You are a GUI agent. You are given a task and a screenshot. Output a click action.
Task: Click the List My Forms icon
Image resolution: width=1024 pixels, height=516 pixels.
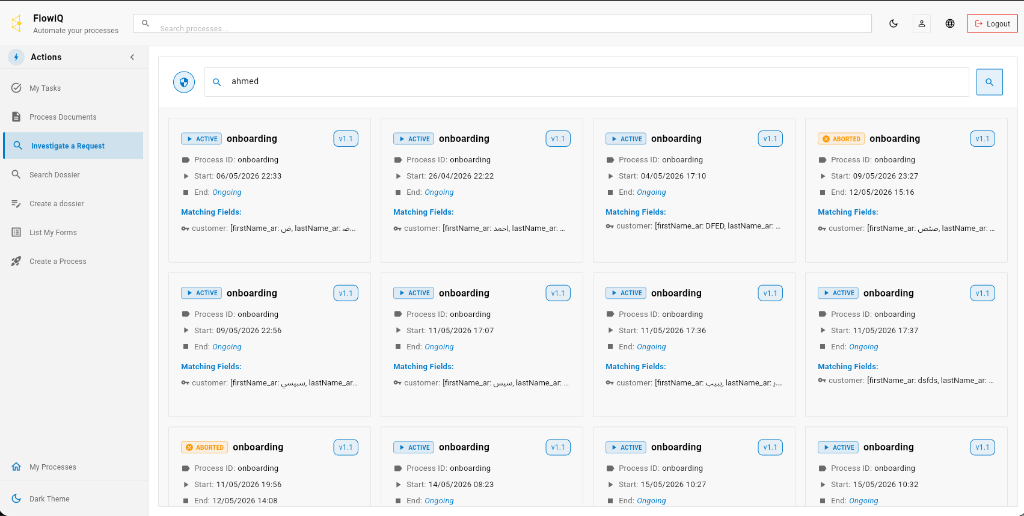tap(16, 232)
